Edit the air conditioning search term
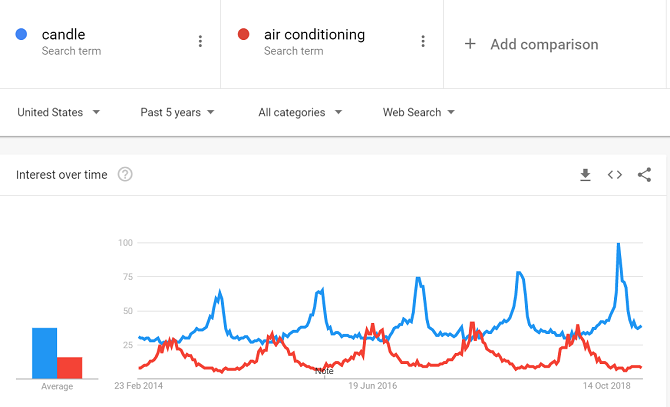This screenshot has width=670, height=407. pyautogui.click(x=314, y=34)
